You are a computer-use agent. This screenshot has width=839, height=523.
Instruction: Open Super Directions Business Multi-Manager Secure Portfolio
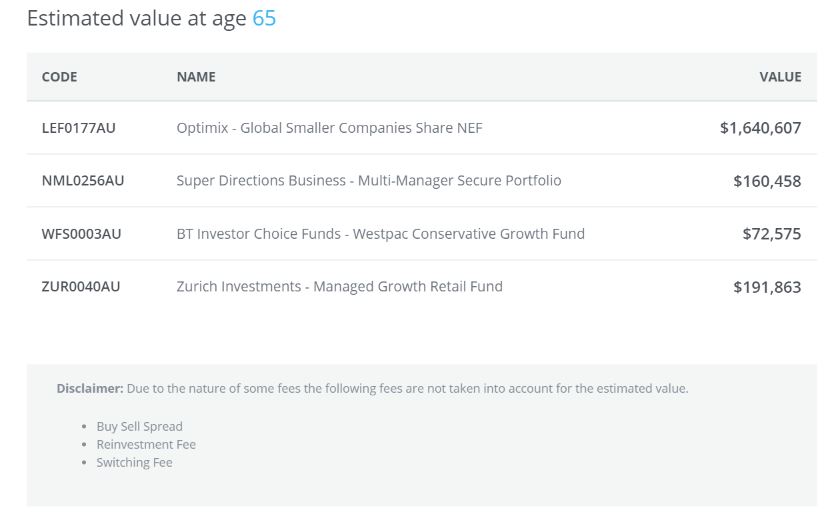pos(369,181)
